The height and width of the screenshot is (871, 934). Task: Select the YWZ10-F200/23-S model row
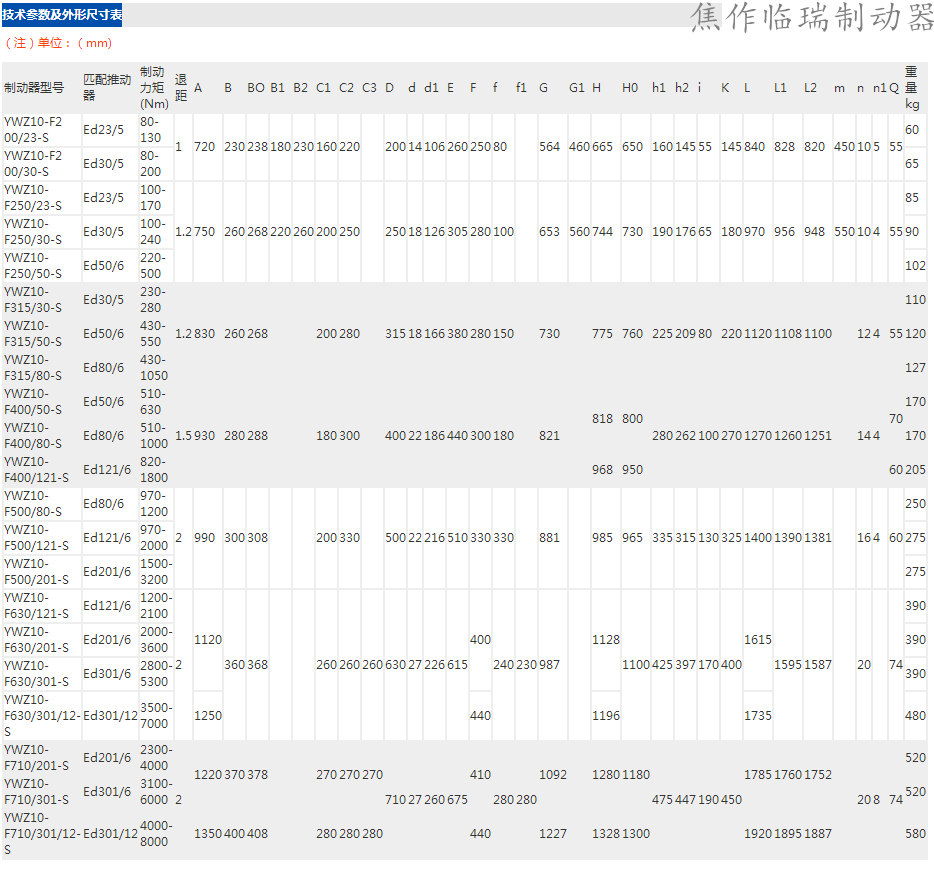coord(34,130)
